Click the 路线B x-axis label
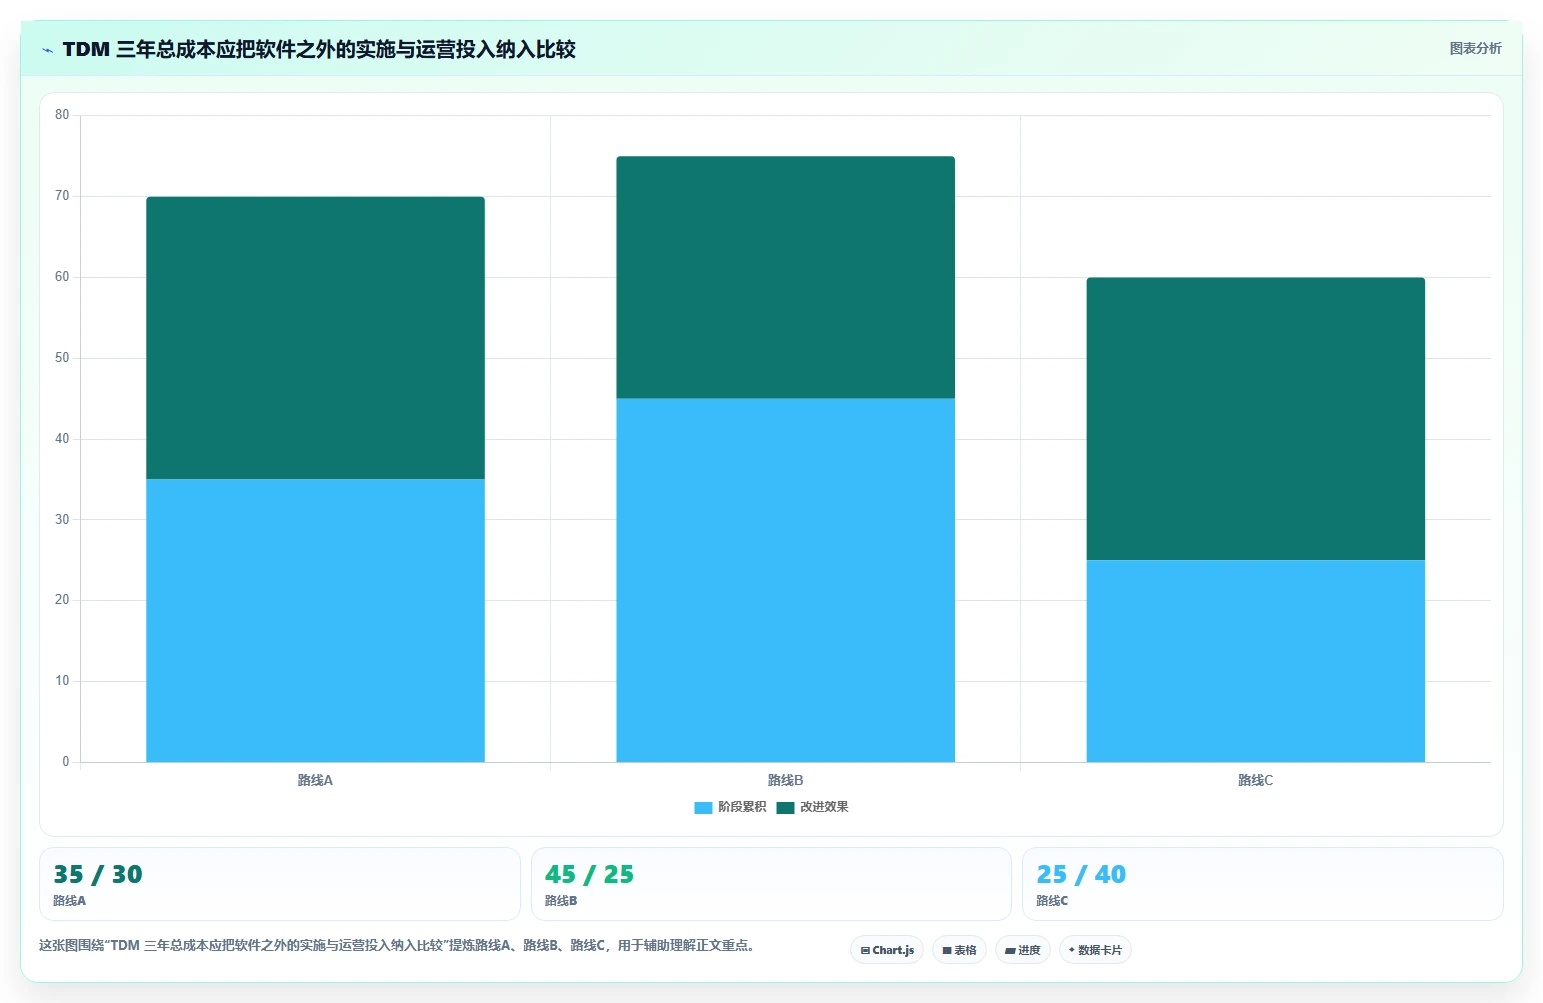The height and width of the screenshot is (1003, 1543). 785,780
